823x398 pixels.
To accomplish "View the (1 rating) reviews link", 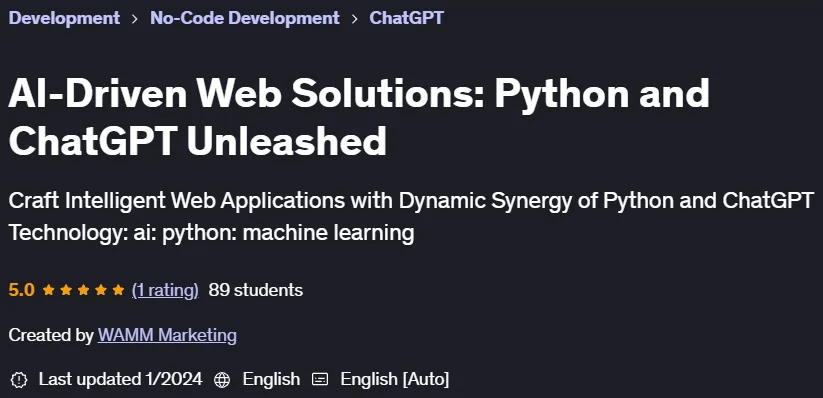I will point(165,290).
